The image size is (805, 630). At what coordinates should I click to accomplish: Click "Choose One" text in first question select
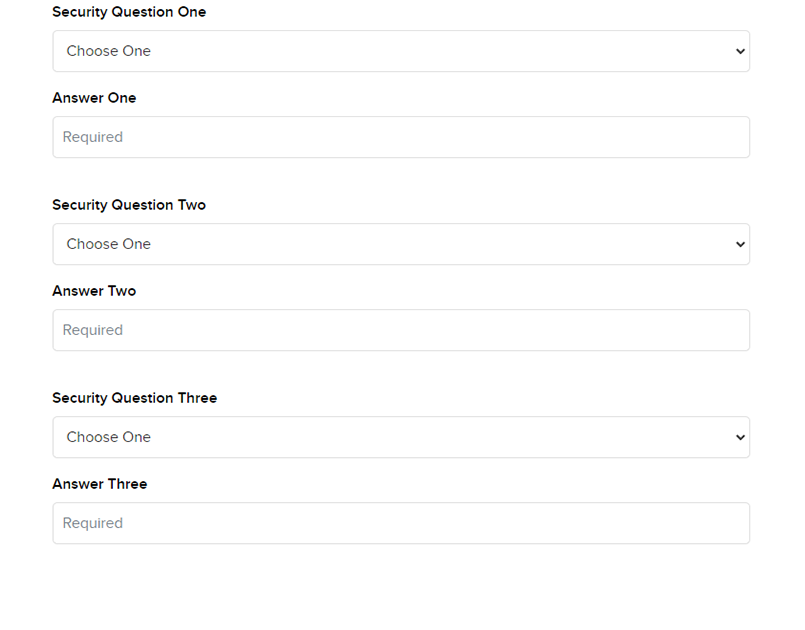108,51
